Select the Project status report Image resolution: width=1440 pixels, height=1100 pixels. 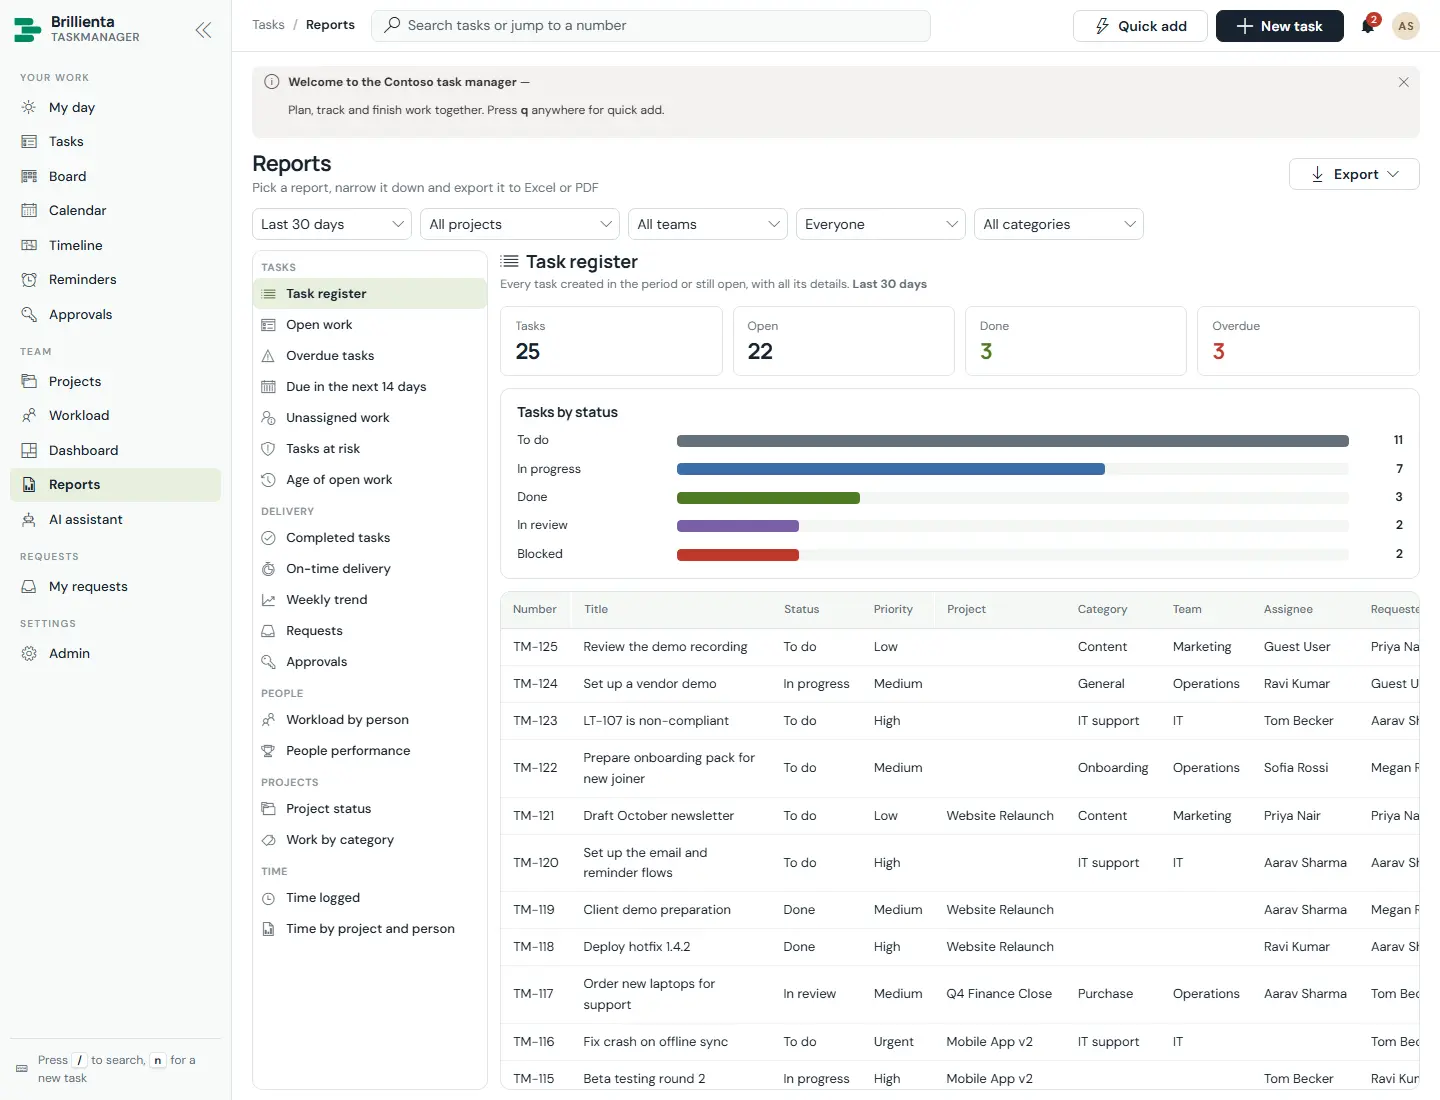(370, 809)
